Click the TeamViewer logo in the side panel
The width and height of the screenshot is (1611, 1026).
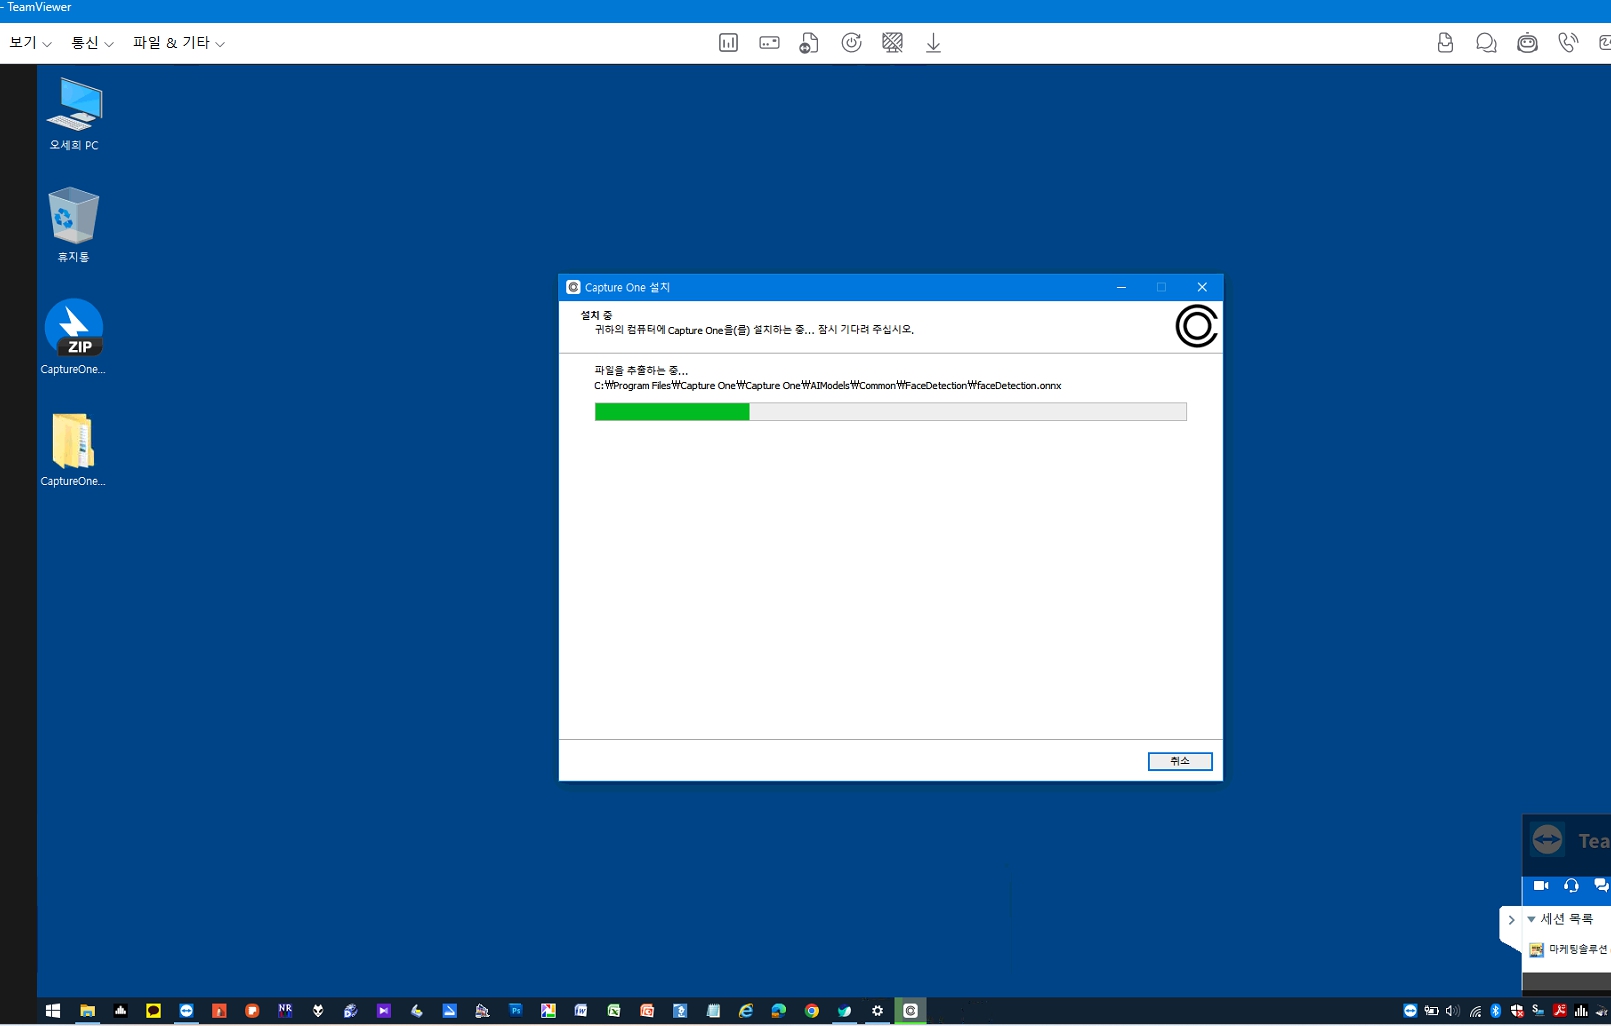coord(1547,840)
